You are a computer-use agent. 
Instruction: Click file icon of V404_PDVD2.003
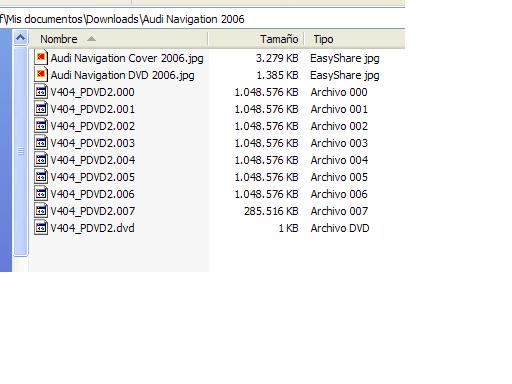[x=41, y=142]
